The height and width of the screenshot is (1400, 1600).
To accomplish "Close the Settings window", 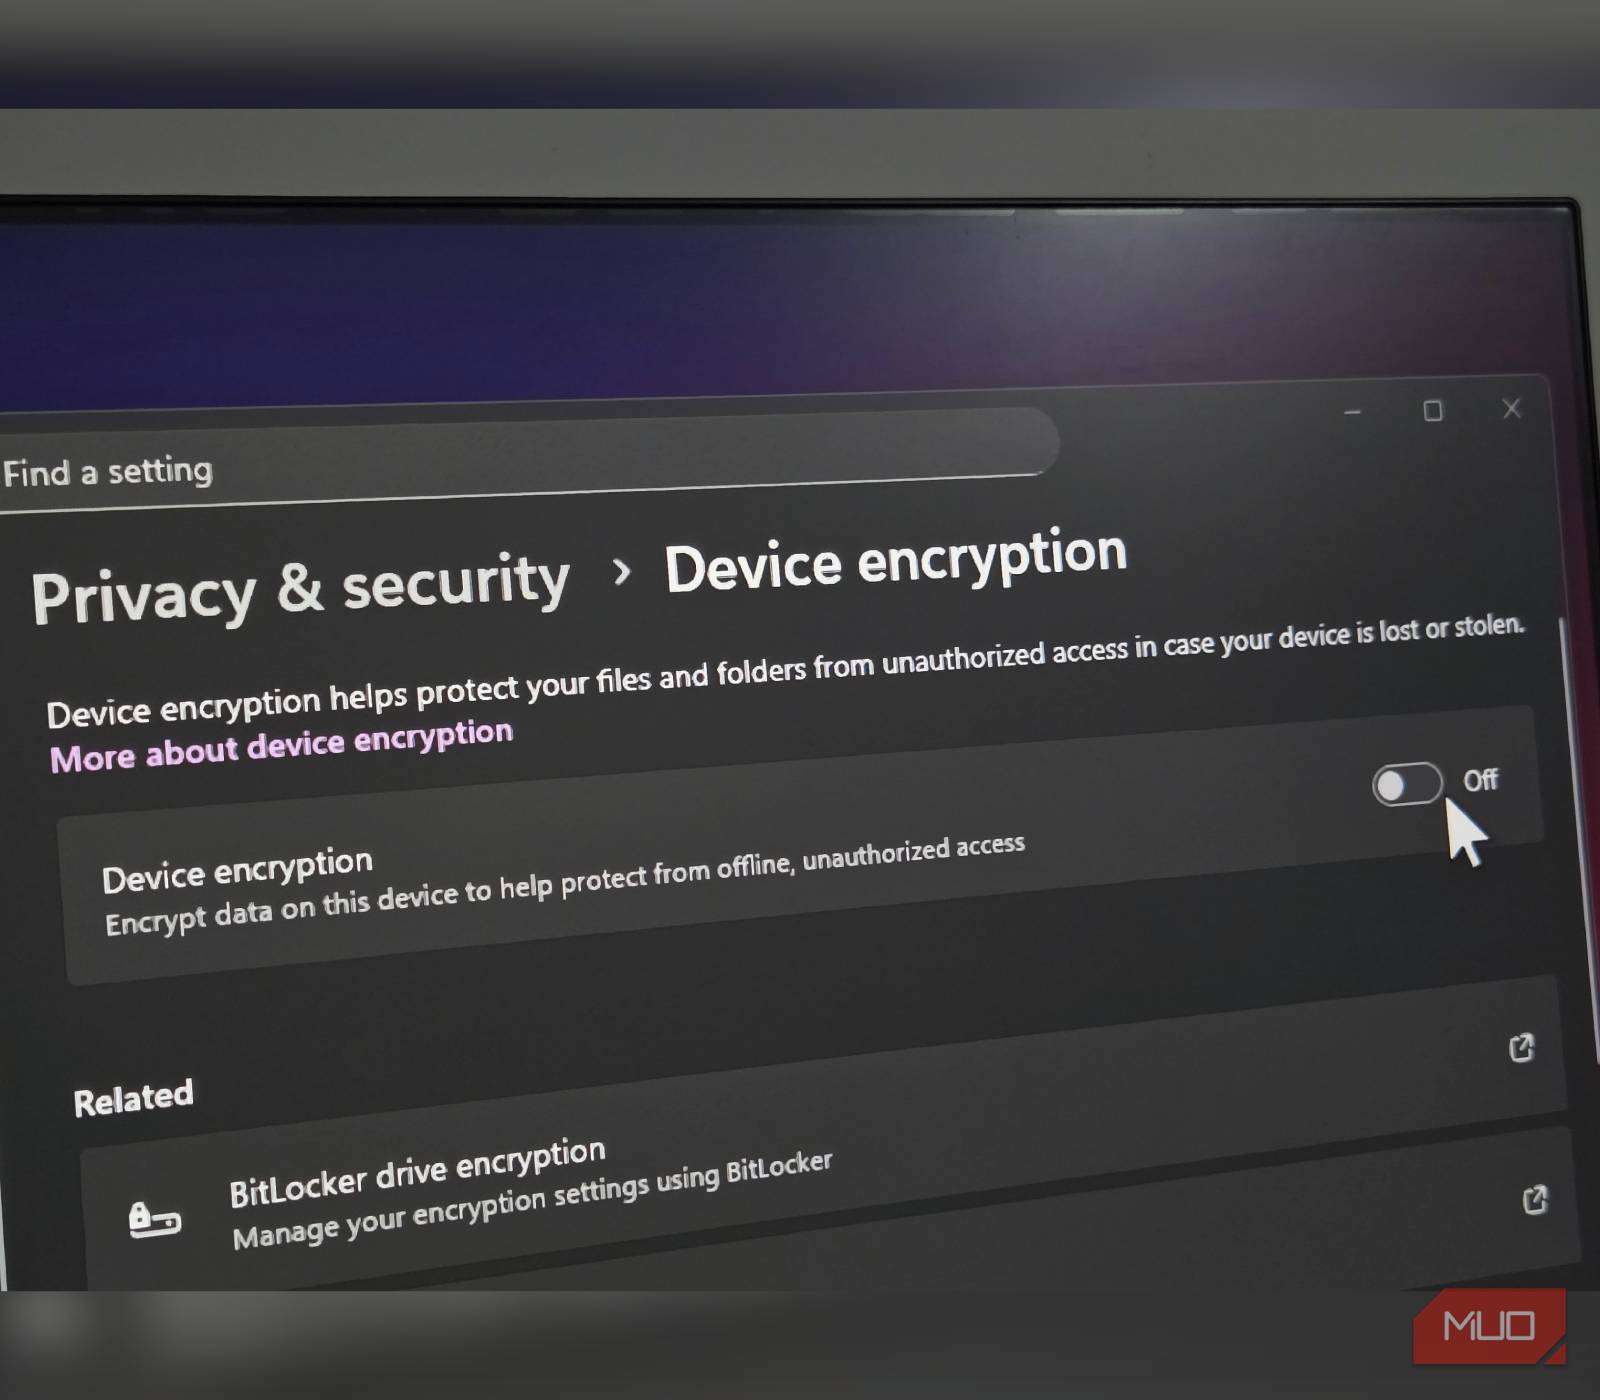I will [x=1512, y=408].
